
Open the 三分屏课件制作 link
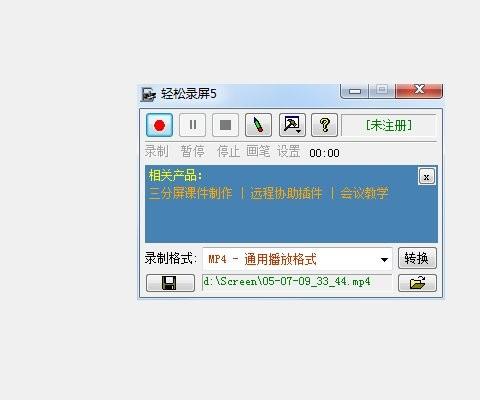pyautogui.click(x=190, y=193)
